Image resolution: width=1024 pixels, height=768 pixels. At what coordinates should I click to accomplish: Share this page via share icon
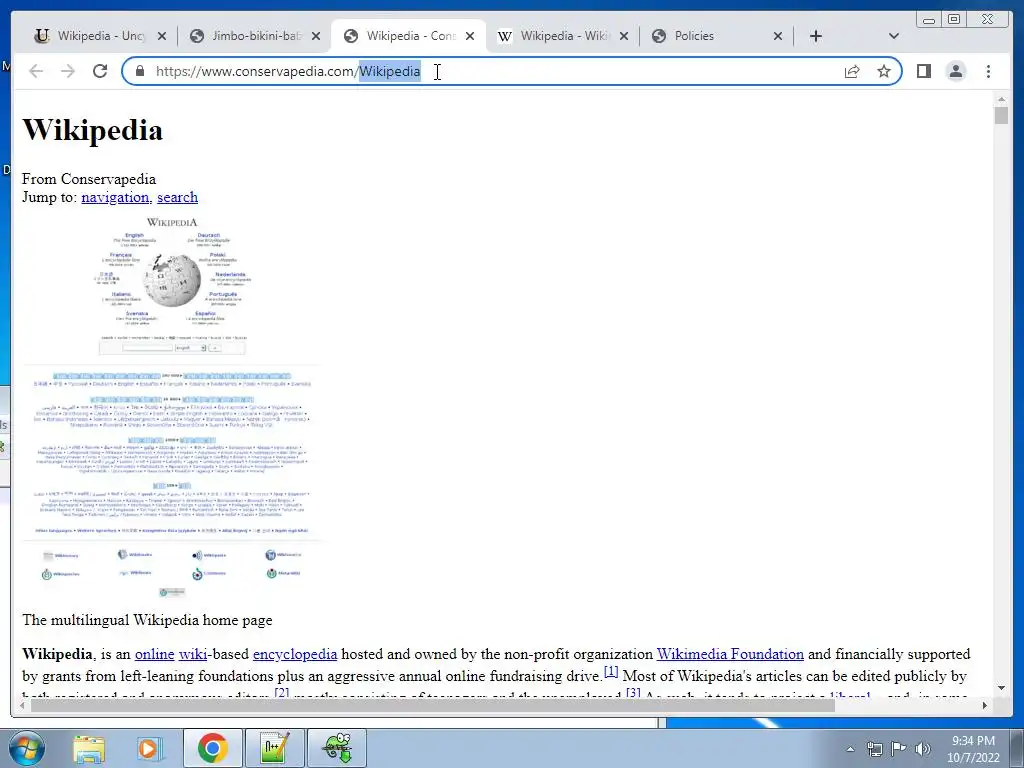pos(852,71)
